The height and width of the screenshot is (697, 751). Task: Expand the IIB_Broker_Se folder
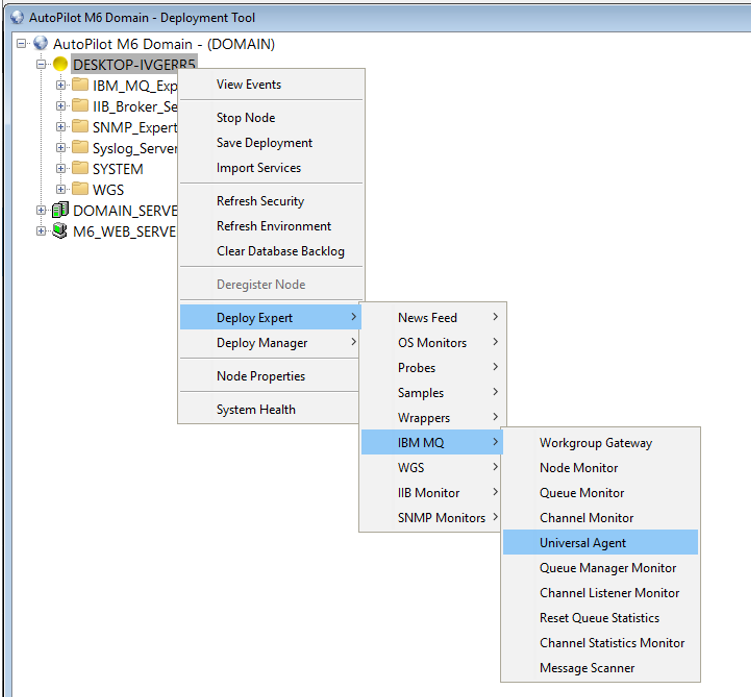coord(60,106)
